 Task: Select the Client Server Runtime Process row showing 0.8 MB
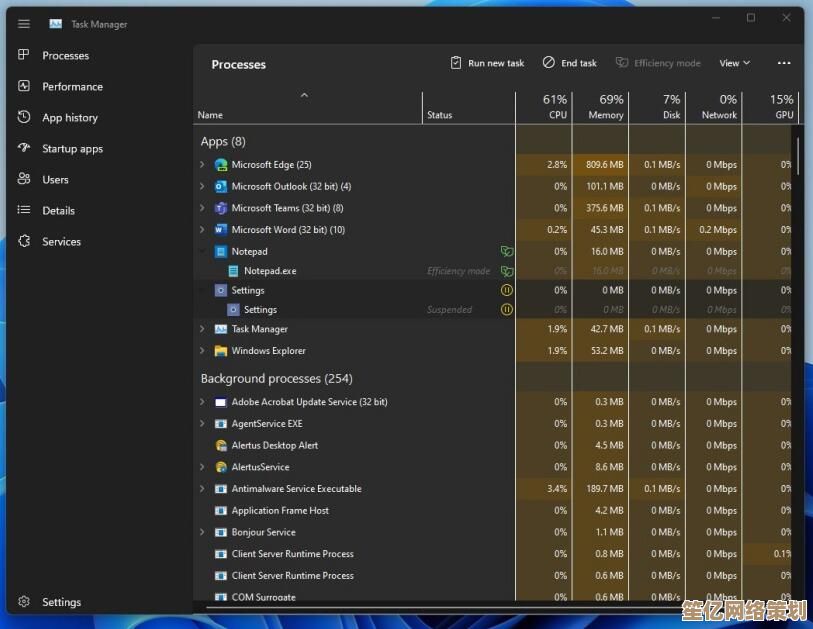point(494,554)
